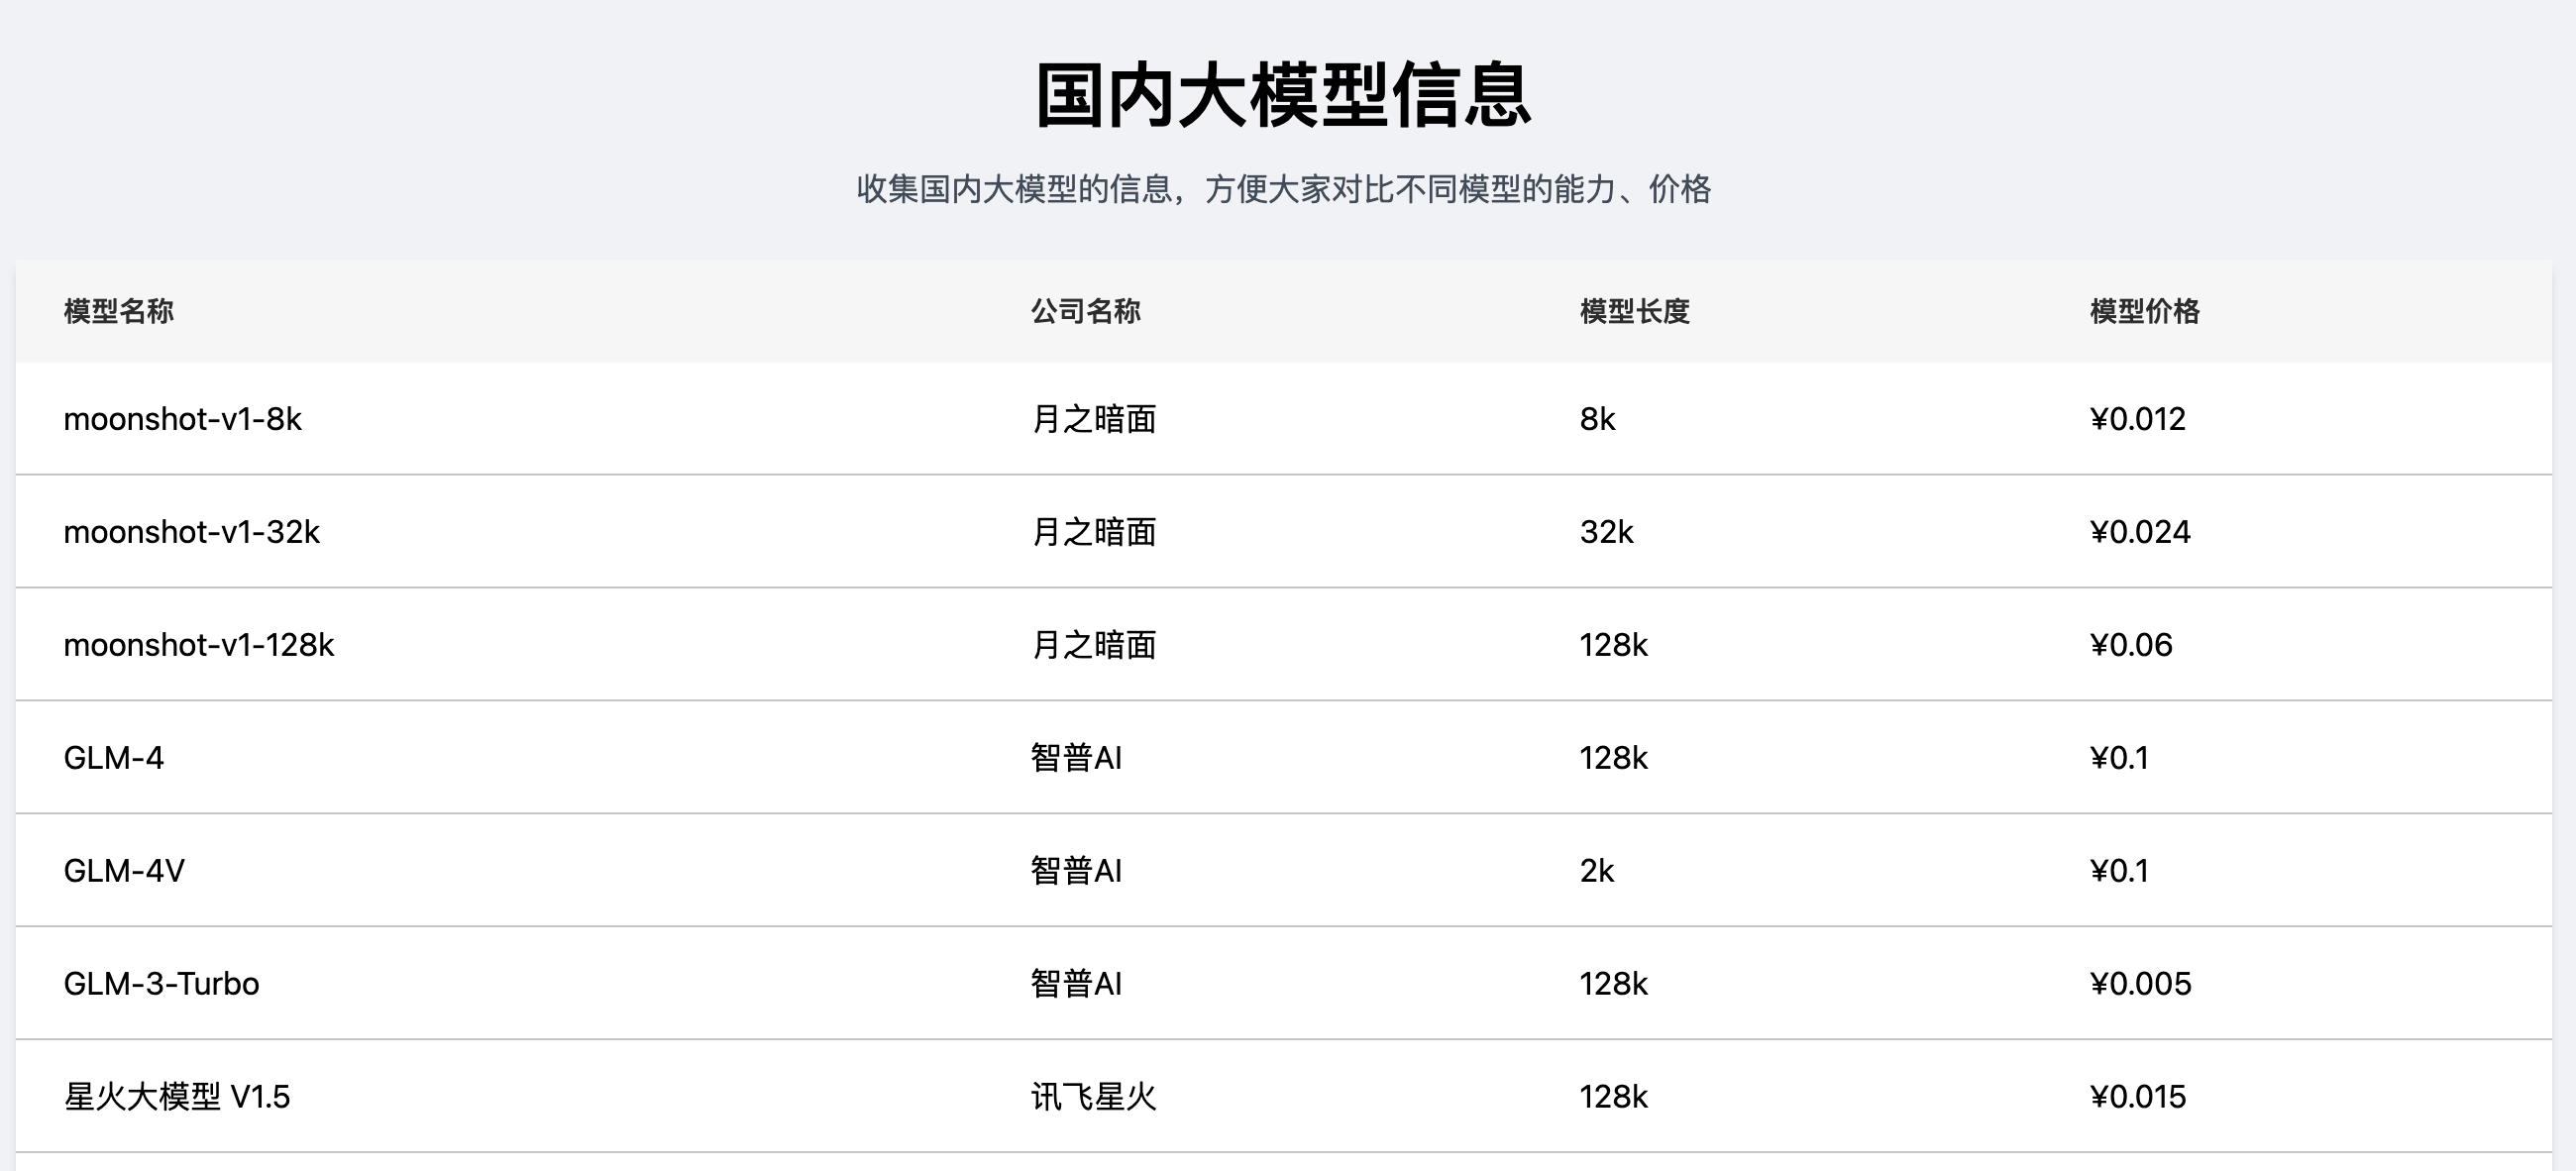Select the moonshot-v1-8k model name
This screenshot has height=1171, width=2576.
[x=183, y=419]
